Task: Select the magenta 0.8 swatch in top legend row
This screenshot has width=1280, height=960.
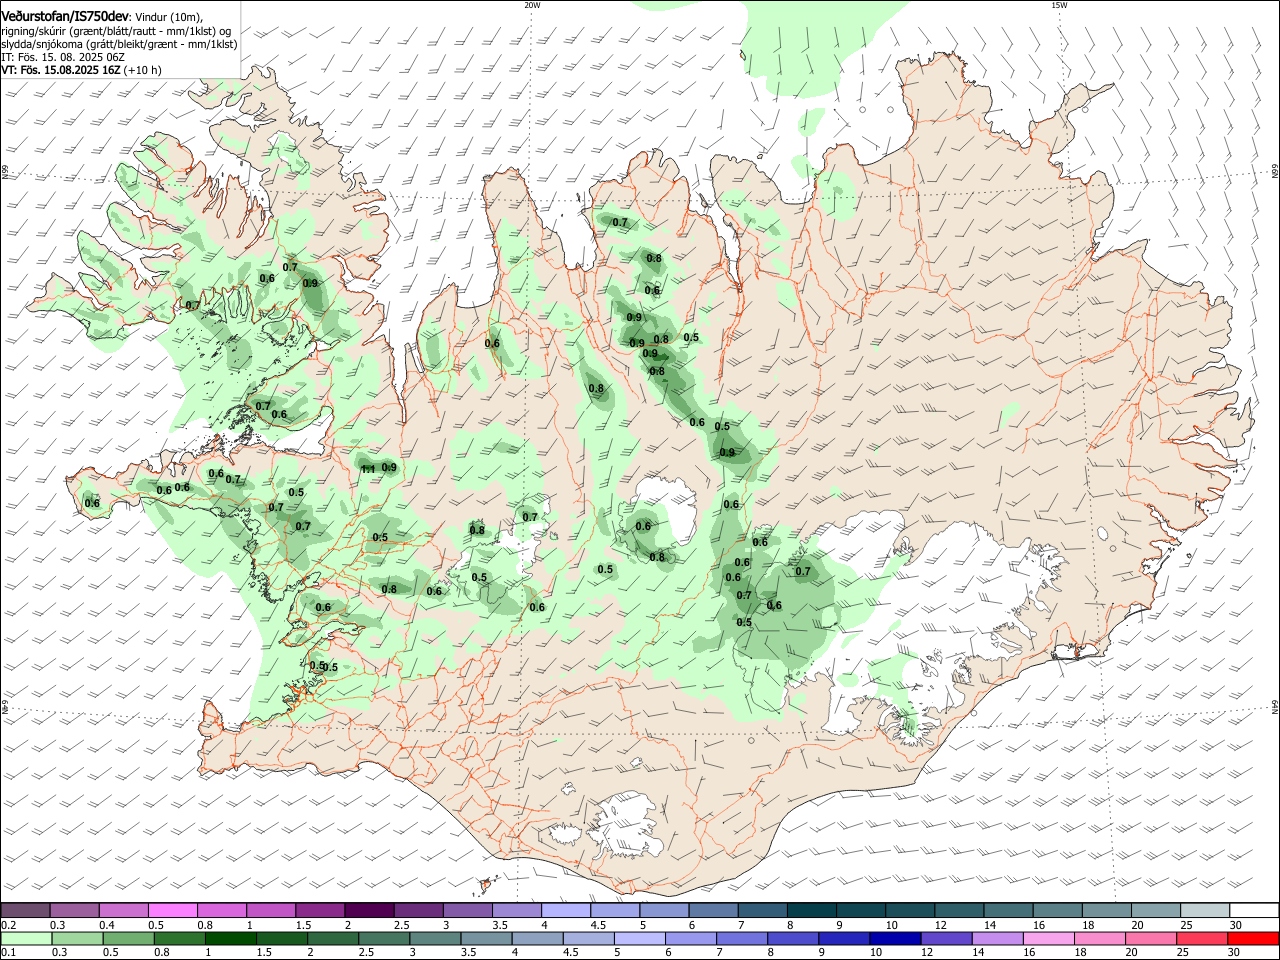Action: [222, 911]
